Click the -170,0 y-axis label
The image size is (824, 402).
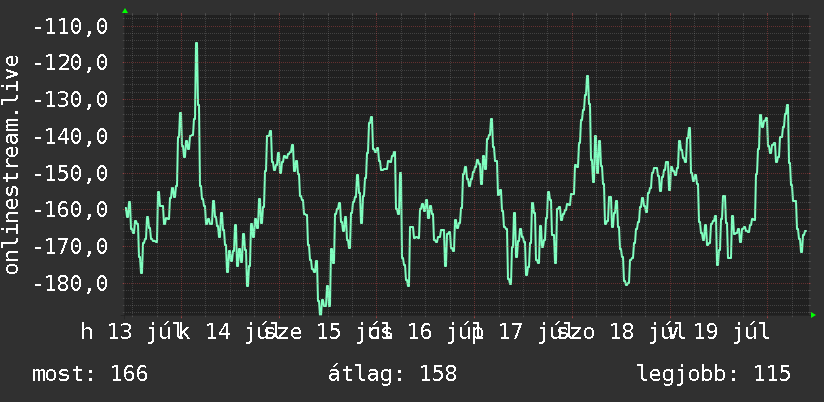70,247
